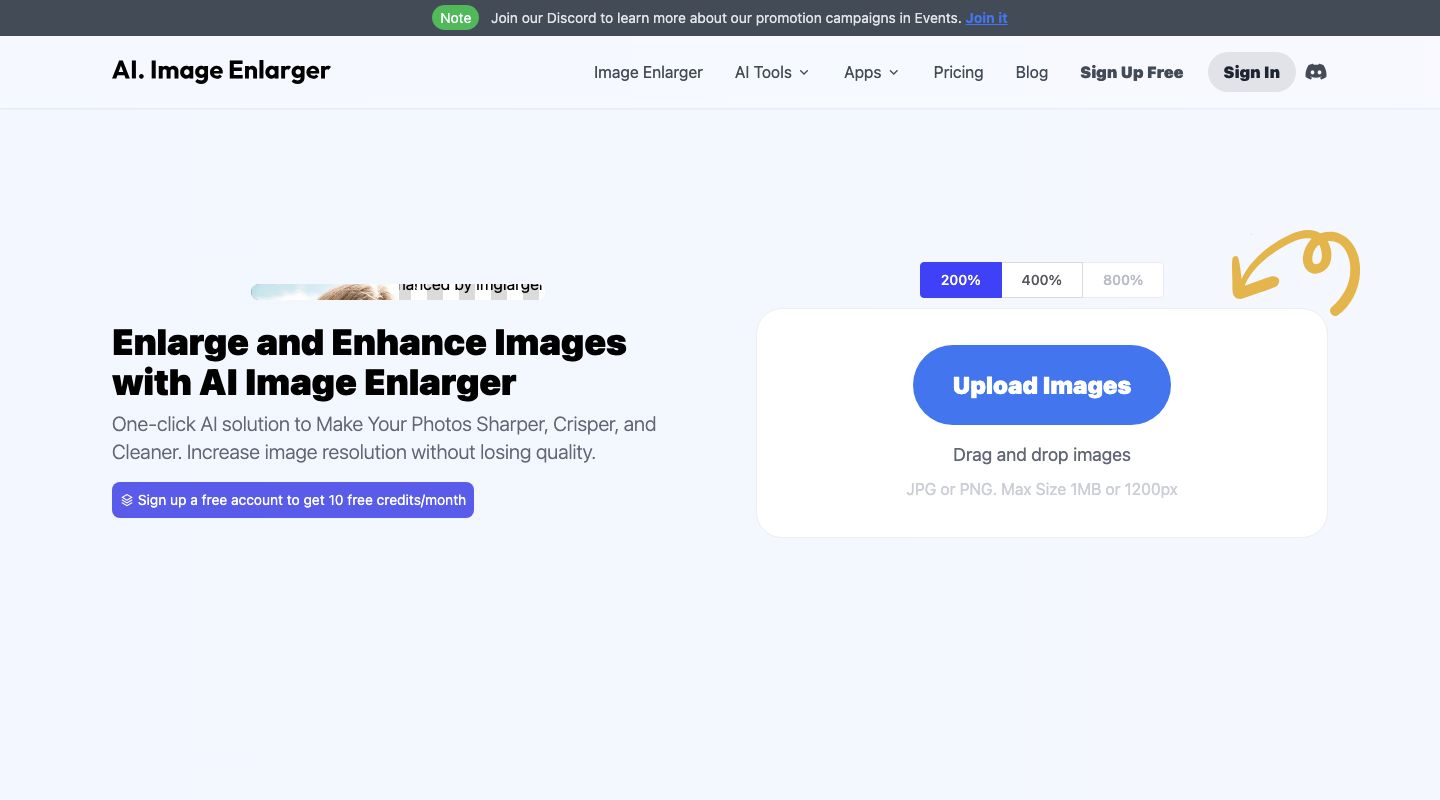The width and height of the screenshot is (1440, 800).
Task: Click the Sign Up Free link
Action: (1131, 72)
